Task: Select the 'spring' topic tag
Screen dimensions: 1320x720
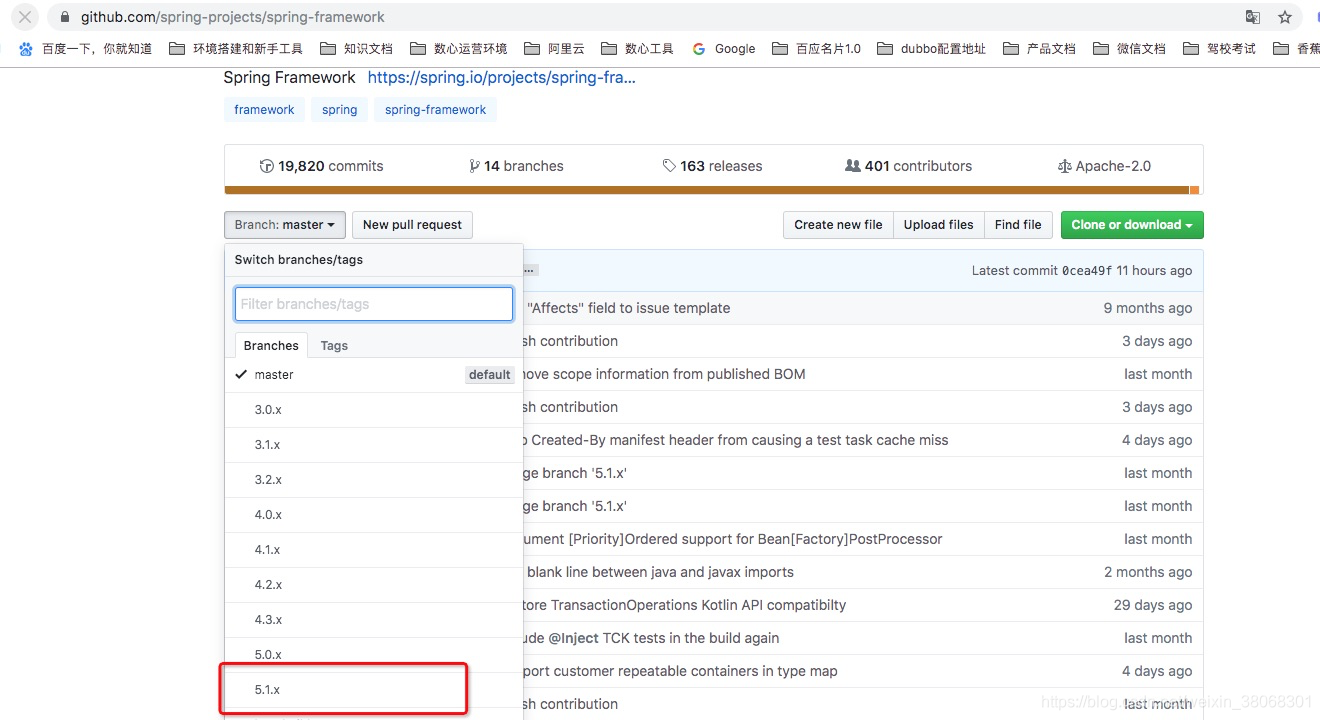Action: pyautogui.click(x=340, y=110)
